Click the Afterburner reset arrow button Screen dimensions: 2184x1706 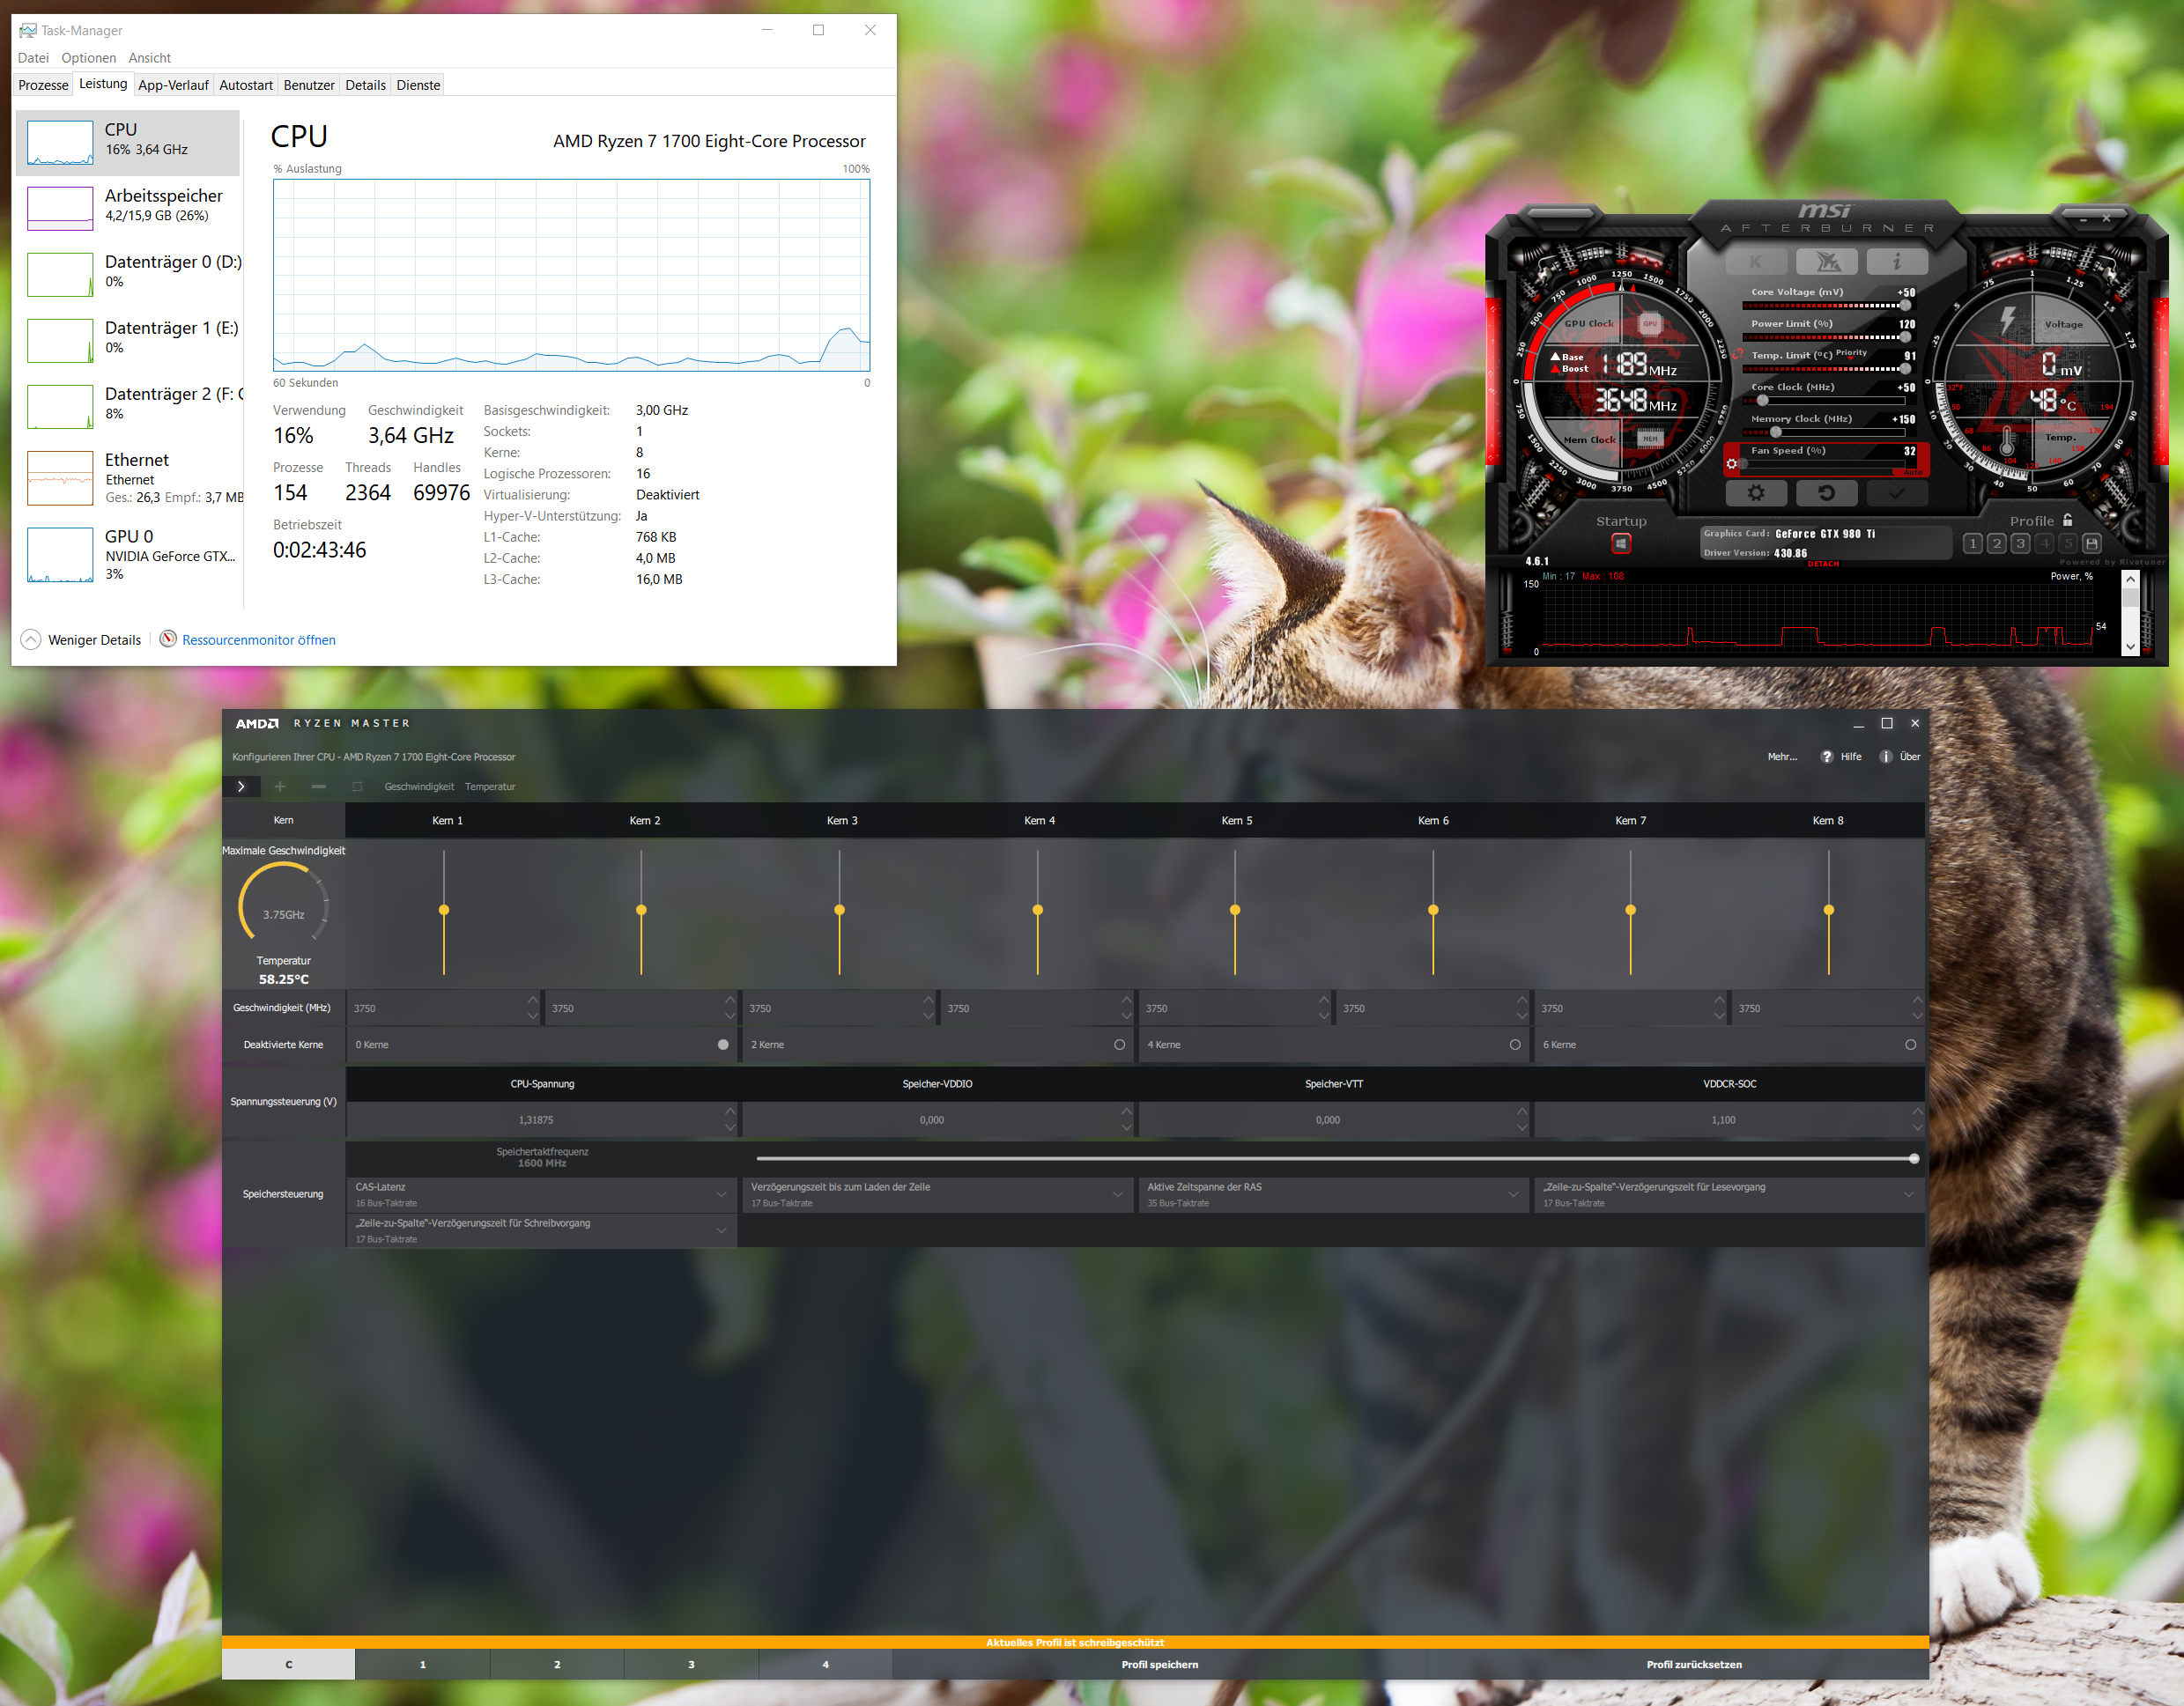tap(1826, 493)
